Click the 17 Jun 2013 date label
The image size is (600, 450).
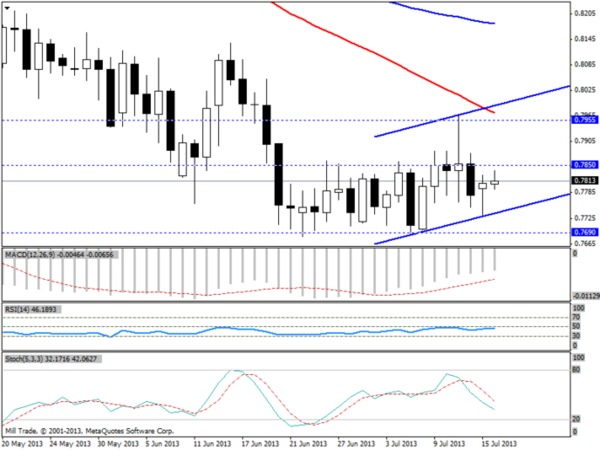pos(260,444)
